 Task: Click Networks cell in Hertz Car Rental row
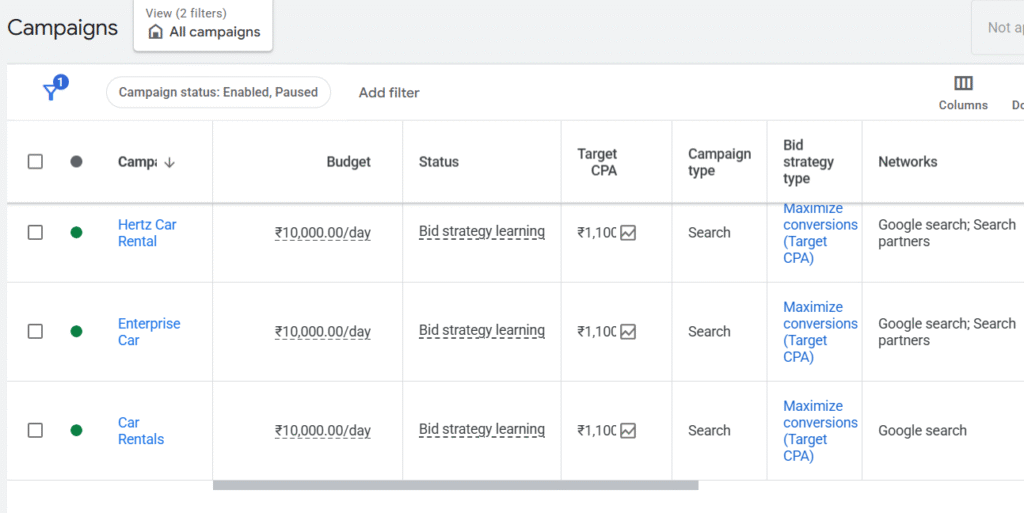(946, 233)
